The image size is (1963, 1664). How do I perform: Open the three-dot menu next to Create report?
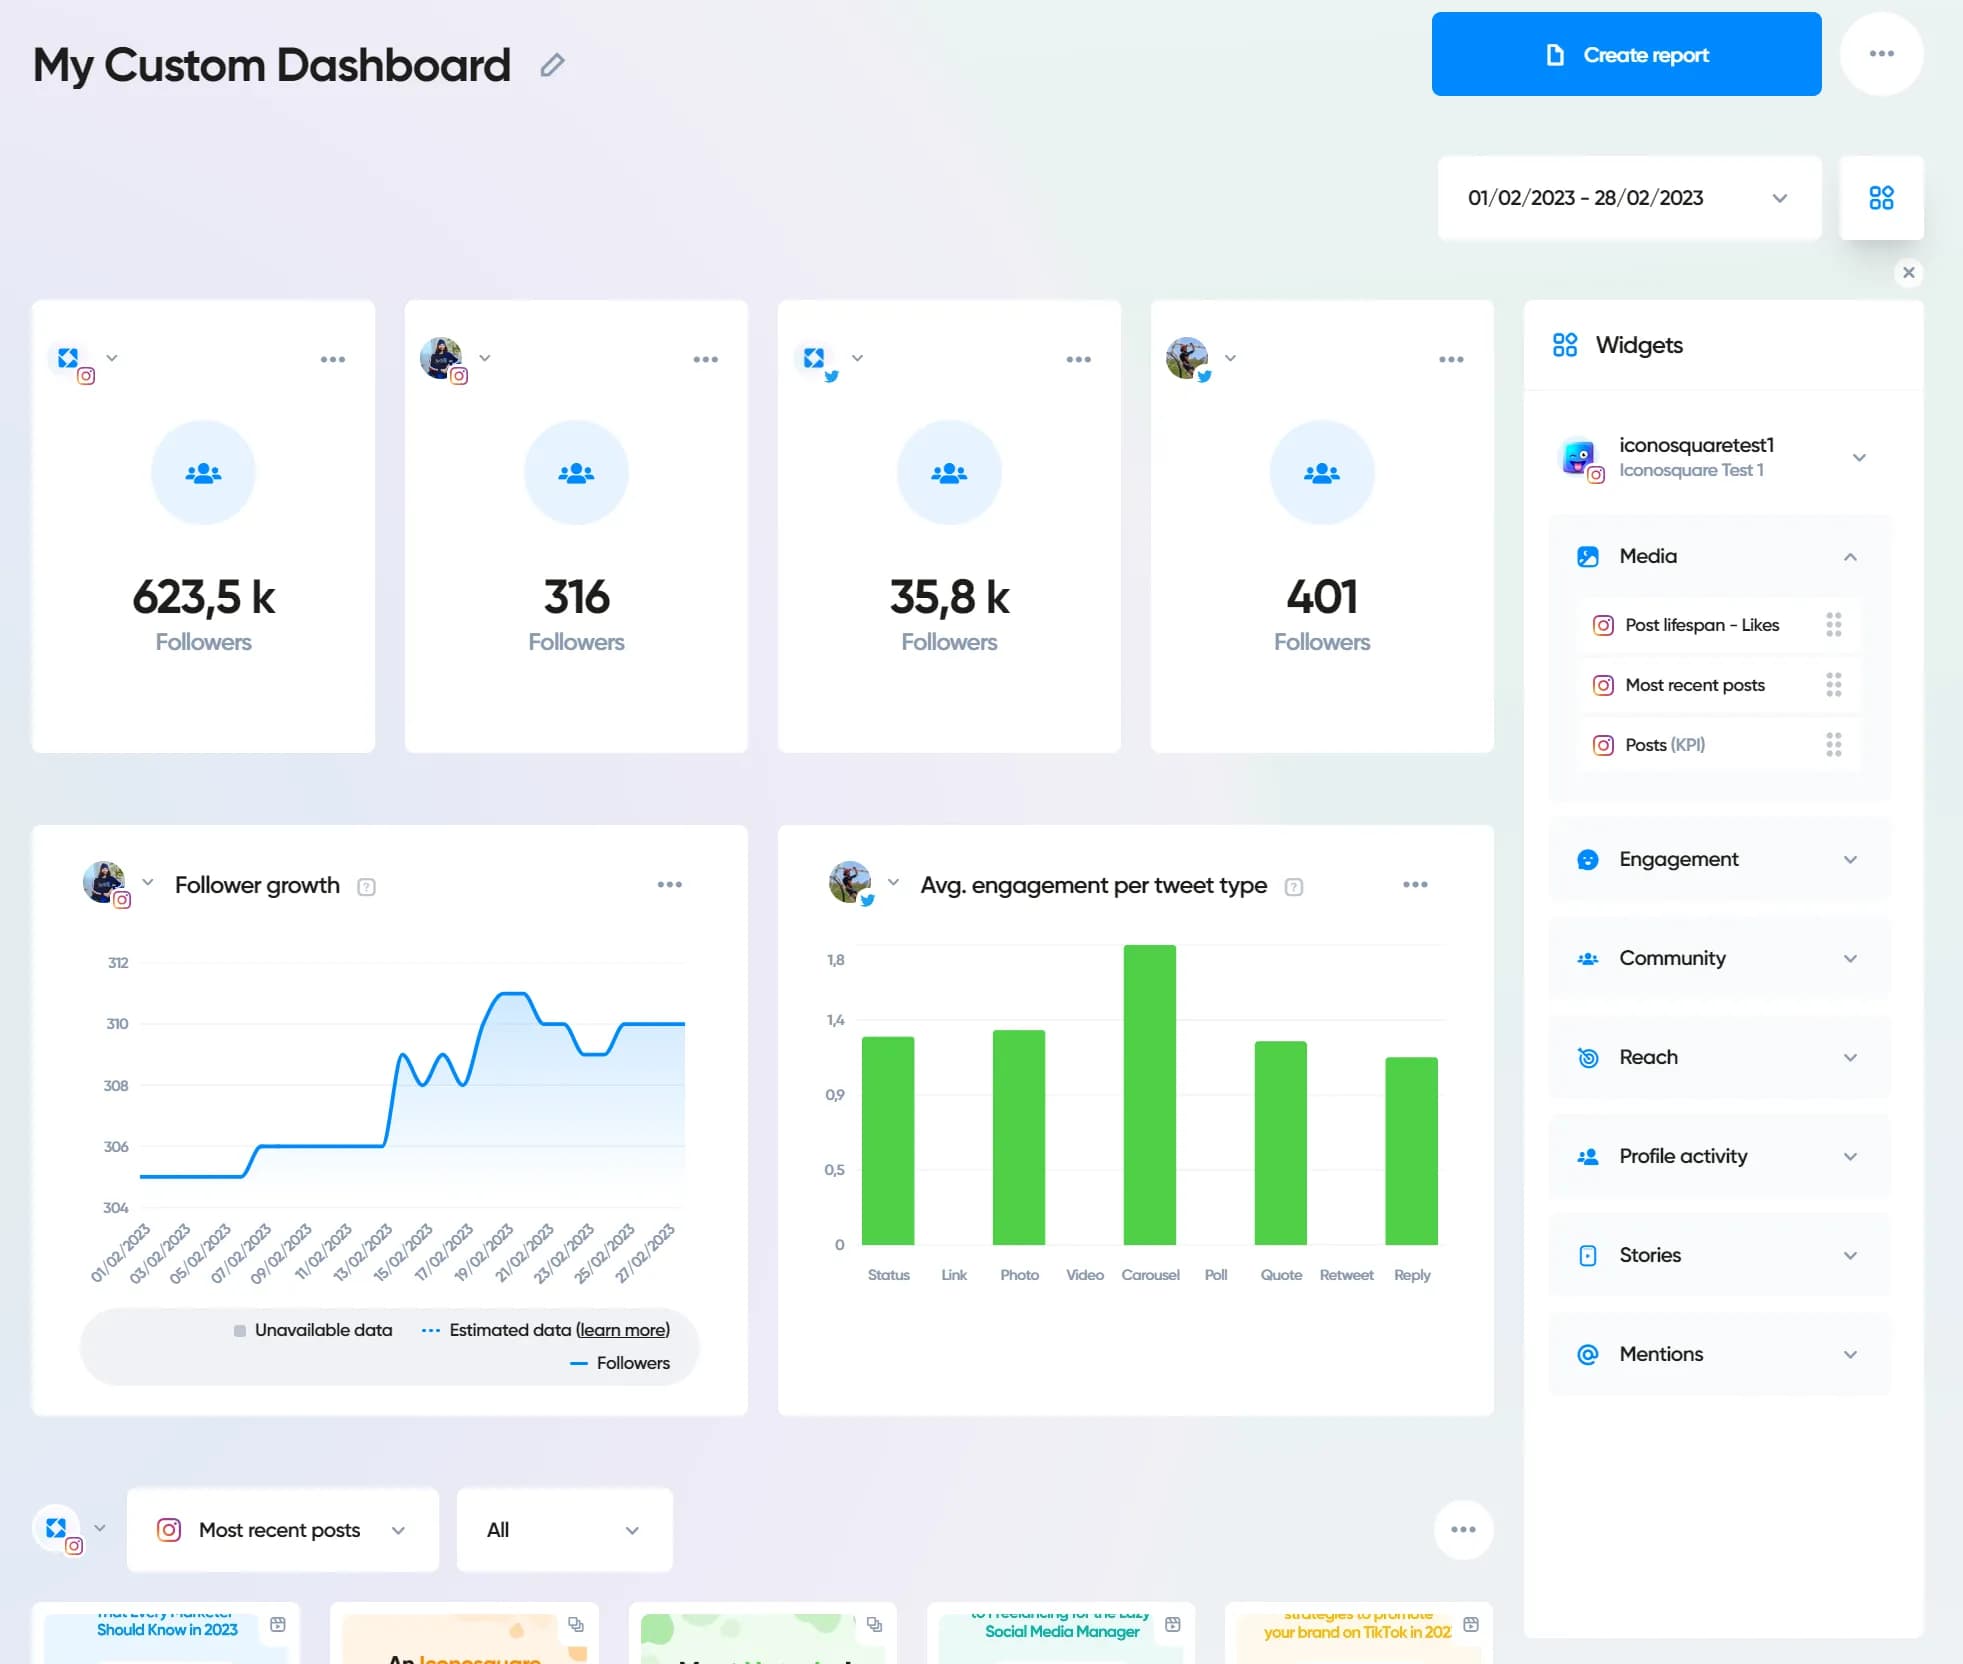(x=1881, y=54)
